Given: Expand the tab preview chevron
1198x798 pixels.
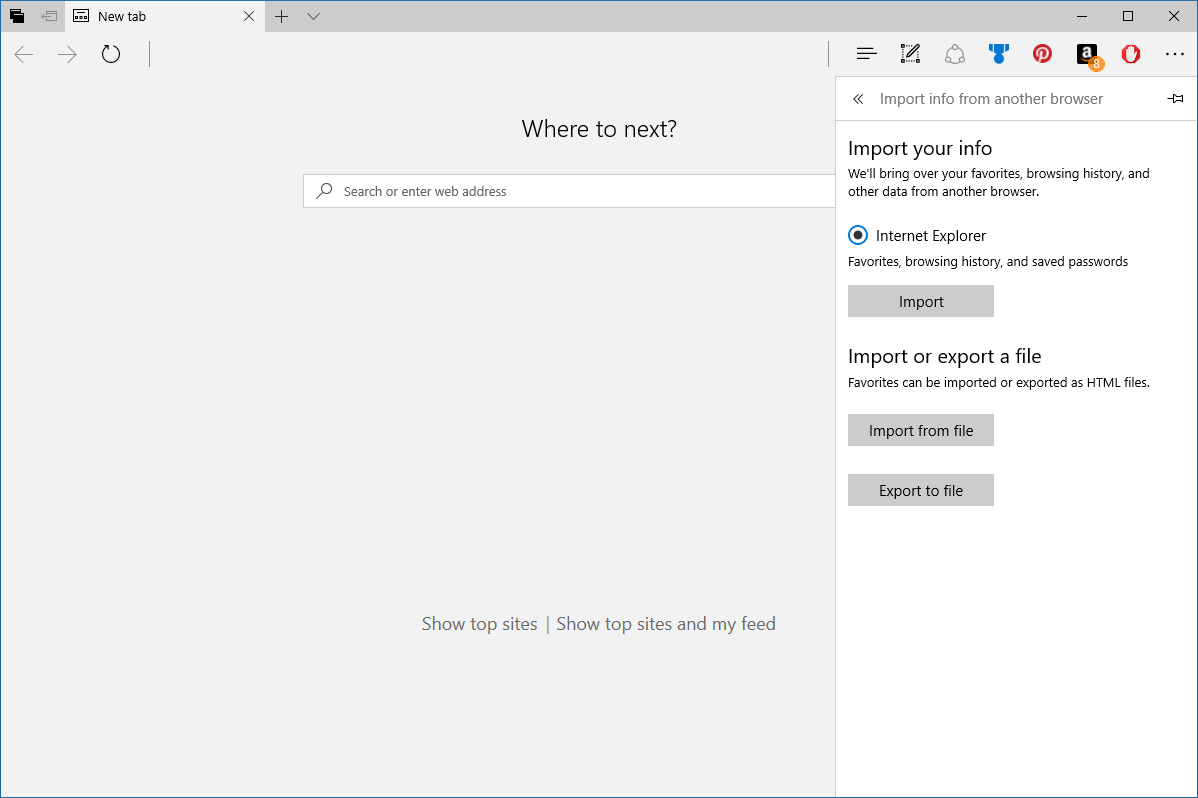Looking at the screenshot, I should 313,17.
